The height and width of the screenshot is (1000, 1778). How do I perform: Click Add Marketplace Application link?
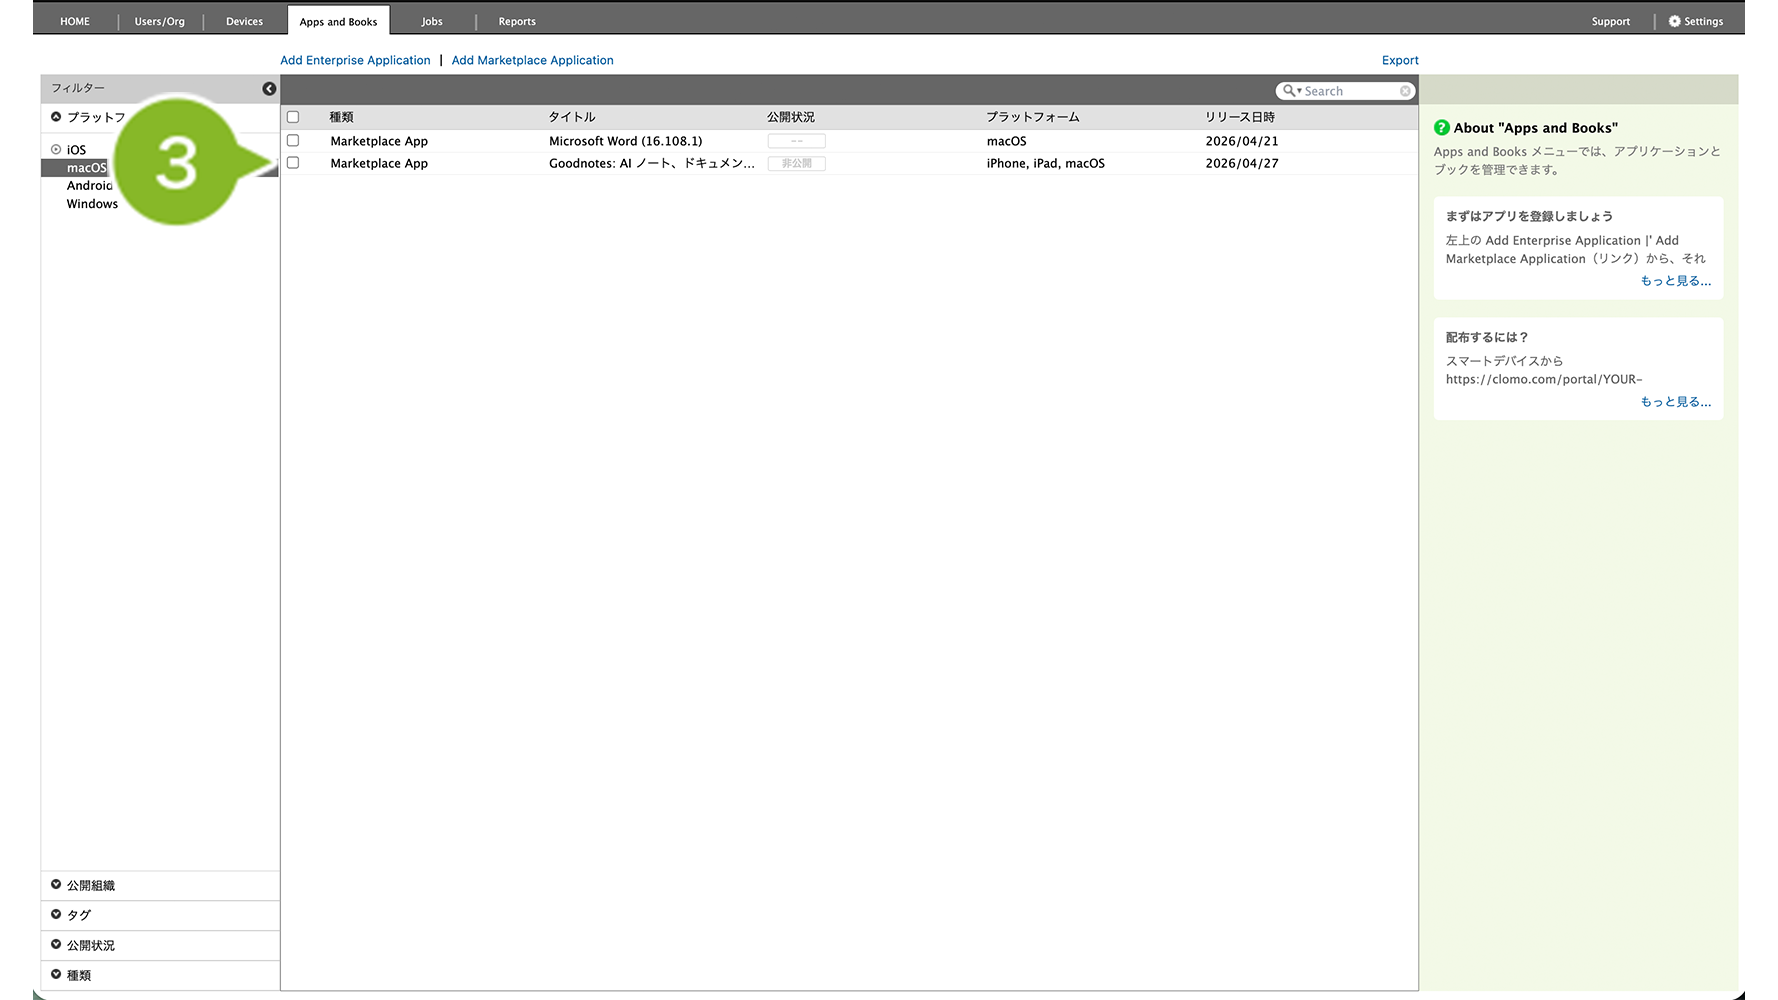[x=532, y=60]
